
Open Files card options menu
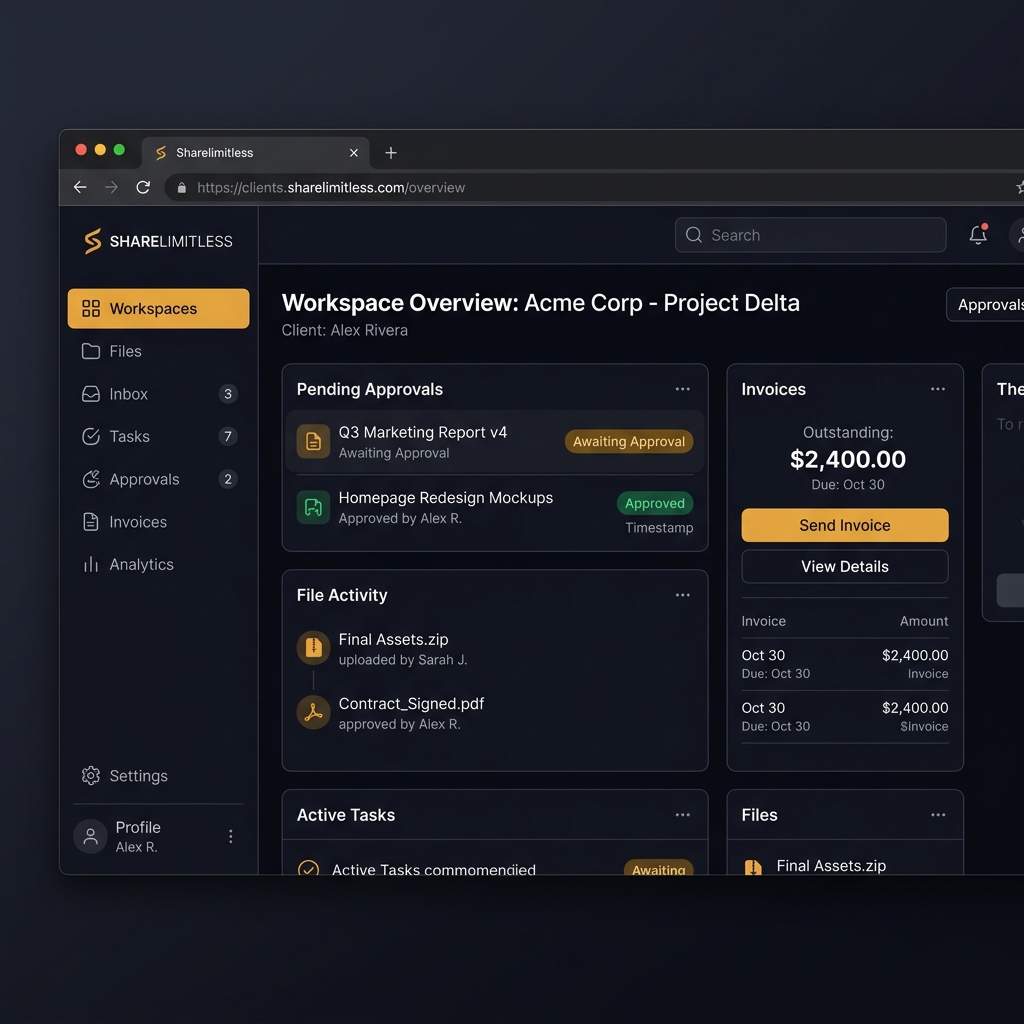(938, 815)
